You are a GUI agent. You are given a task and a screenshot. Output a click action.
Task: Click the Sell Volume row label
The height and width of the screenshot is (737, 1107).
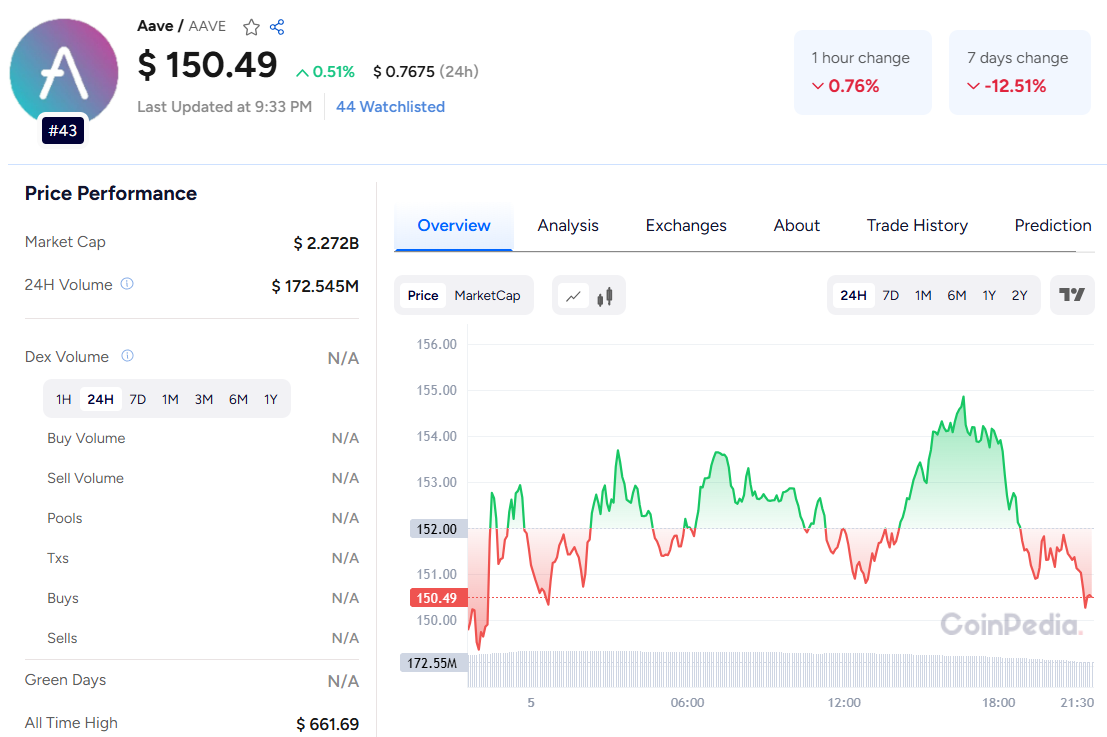85,479
